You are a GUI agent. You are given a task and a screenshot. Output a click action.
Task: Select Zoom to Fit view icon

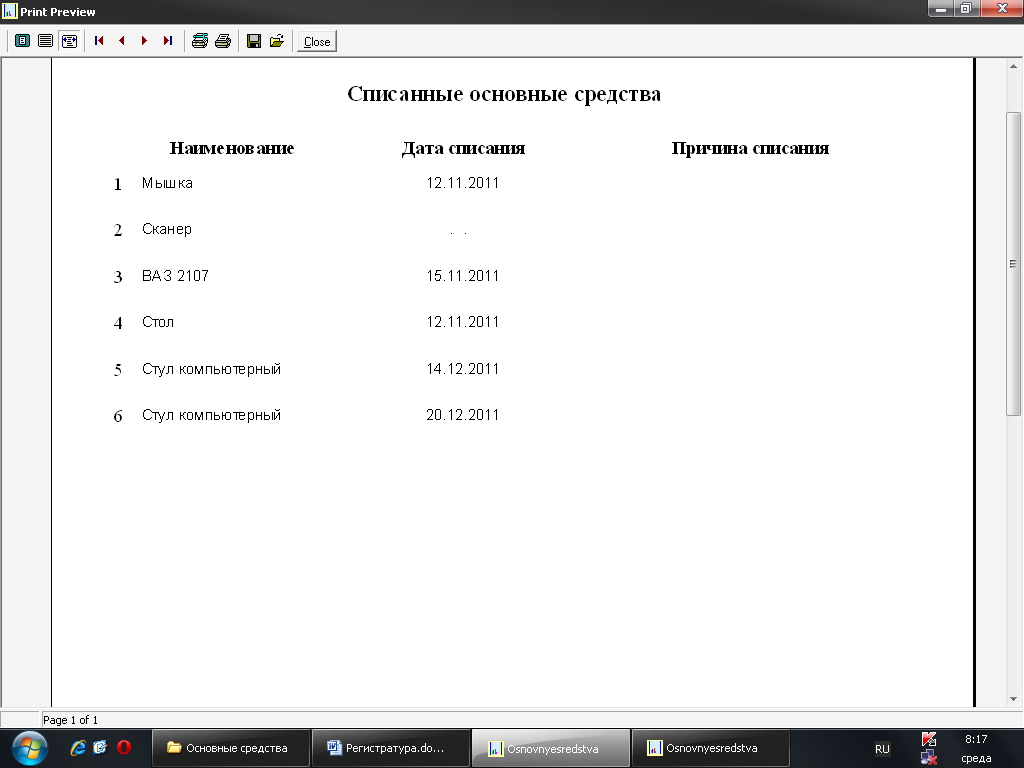(x=22, y=41)
